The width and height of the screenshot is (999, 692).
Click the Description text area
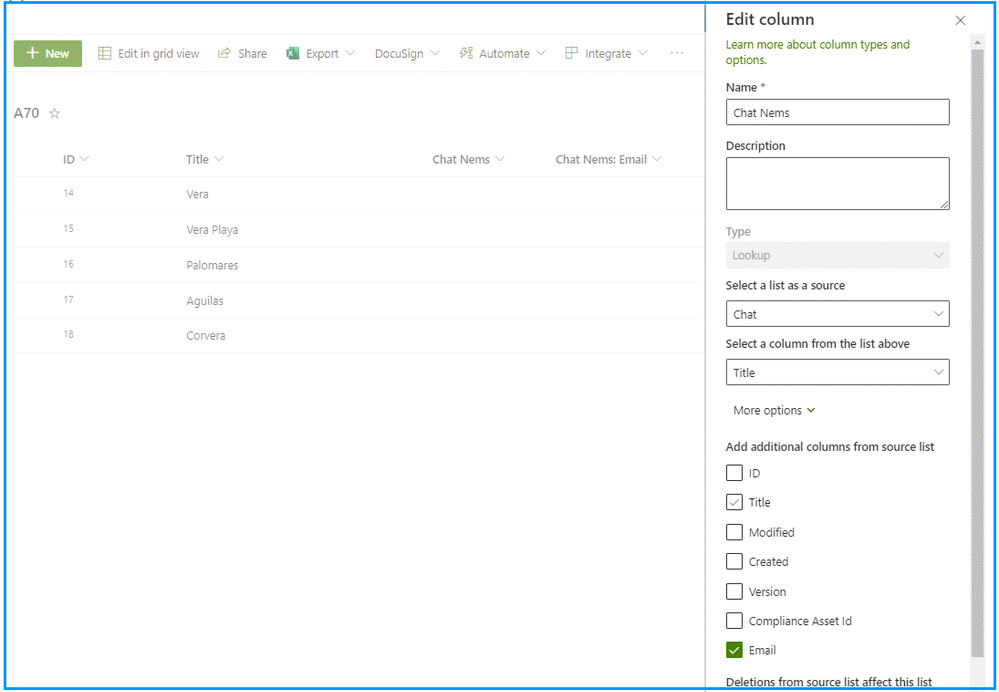click(x=837, y=184)
